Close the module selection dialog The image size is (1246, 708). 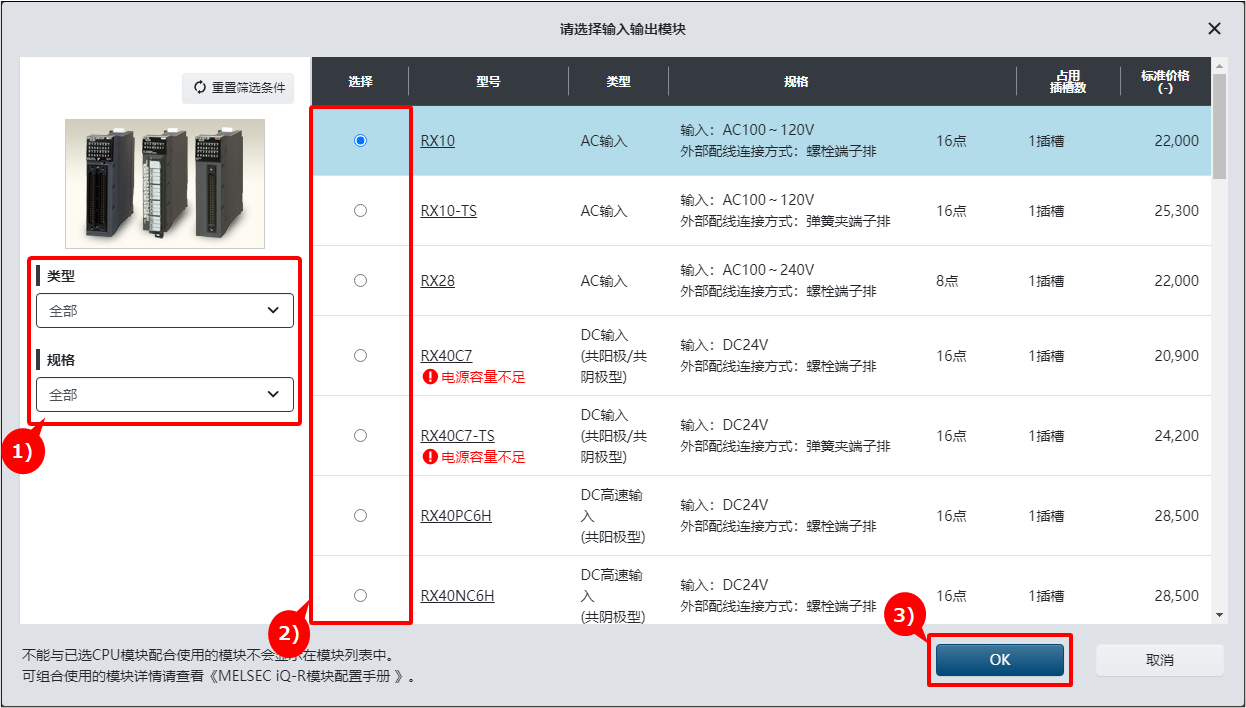pyautogui.click(x=1214, y=29)
